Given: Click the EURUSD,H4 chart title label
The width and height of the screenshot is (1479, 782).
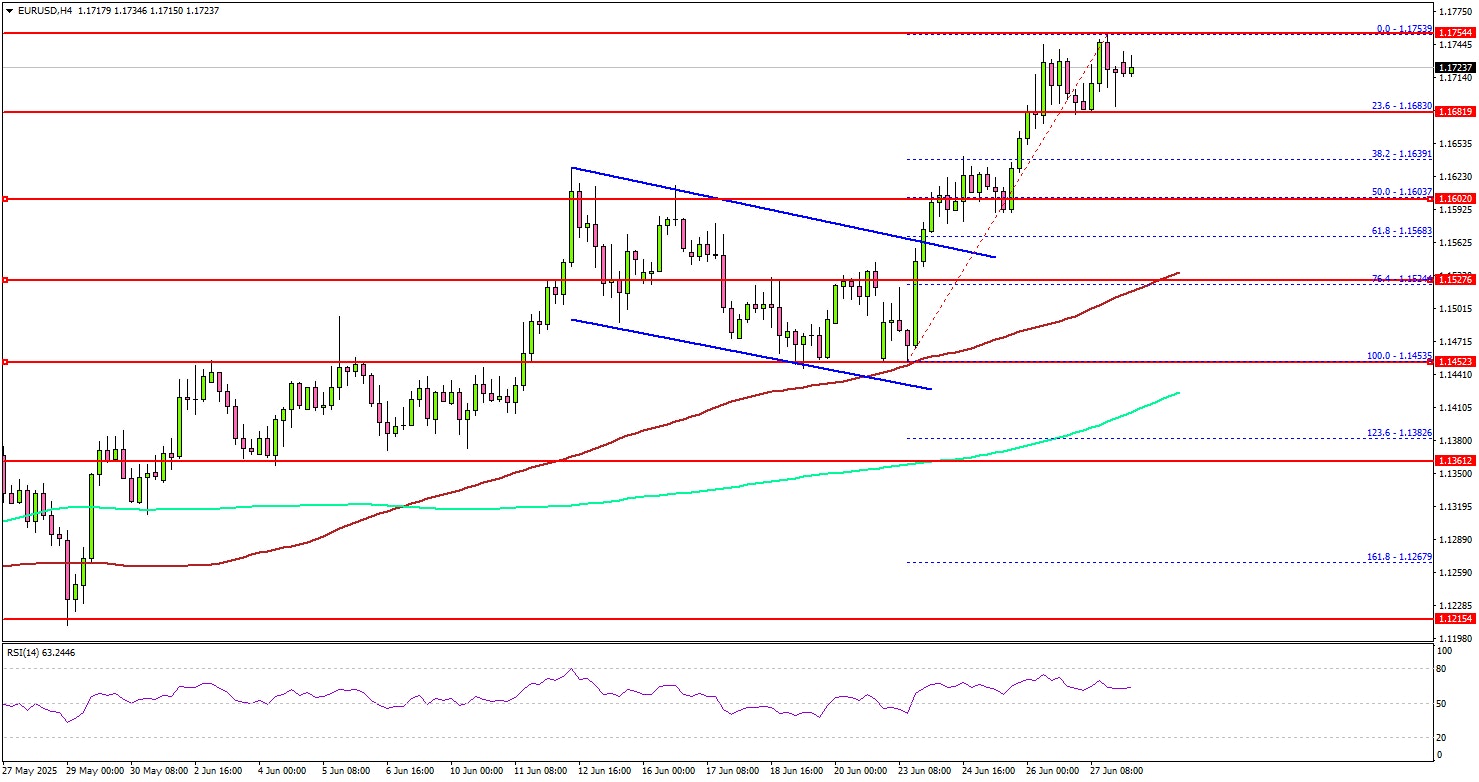Looking at the screenshot, I should [x=42, y=10].
